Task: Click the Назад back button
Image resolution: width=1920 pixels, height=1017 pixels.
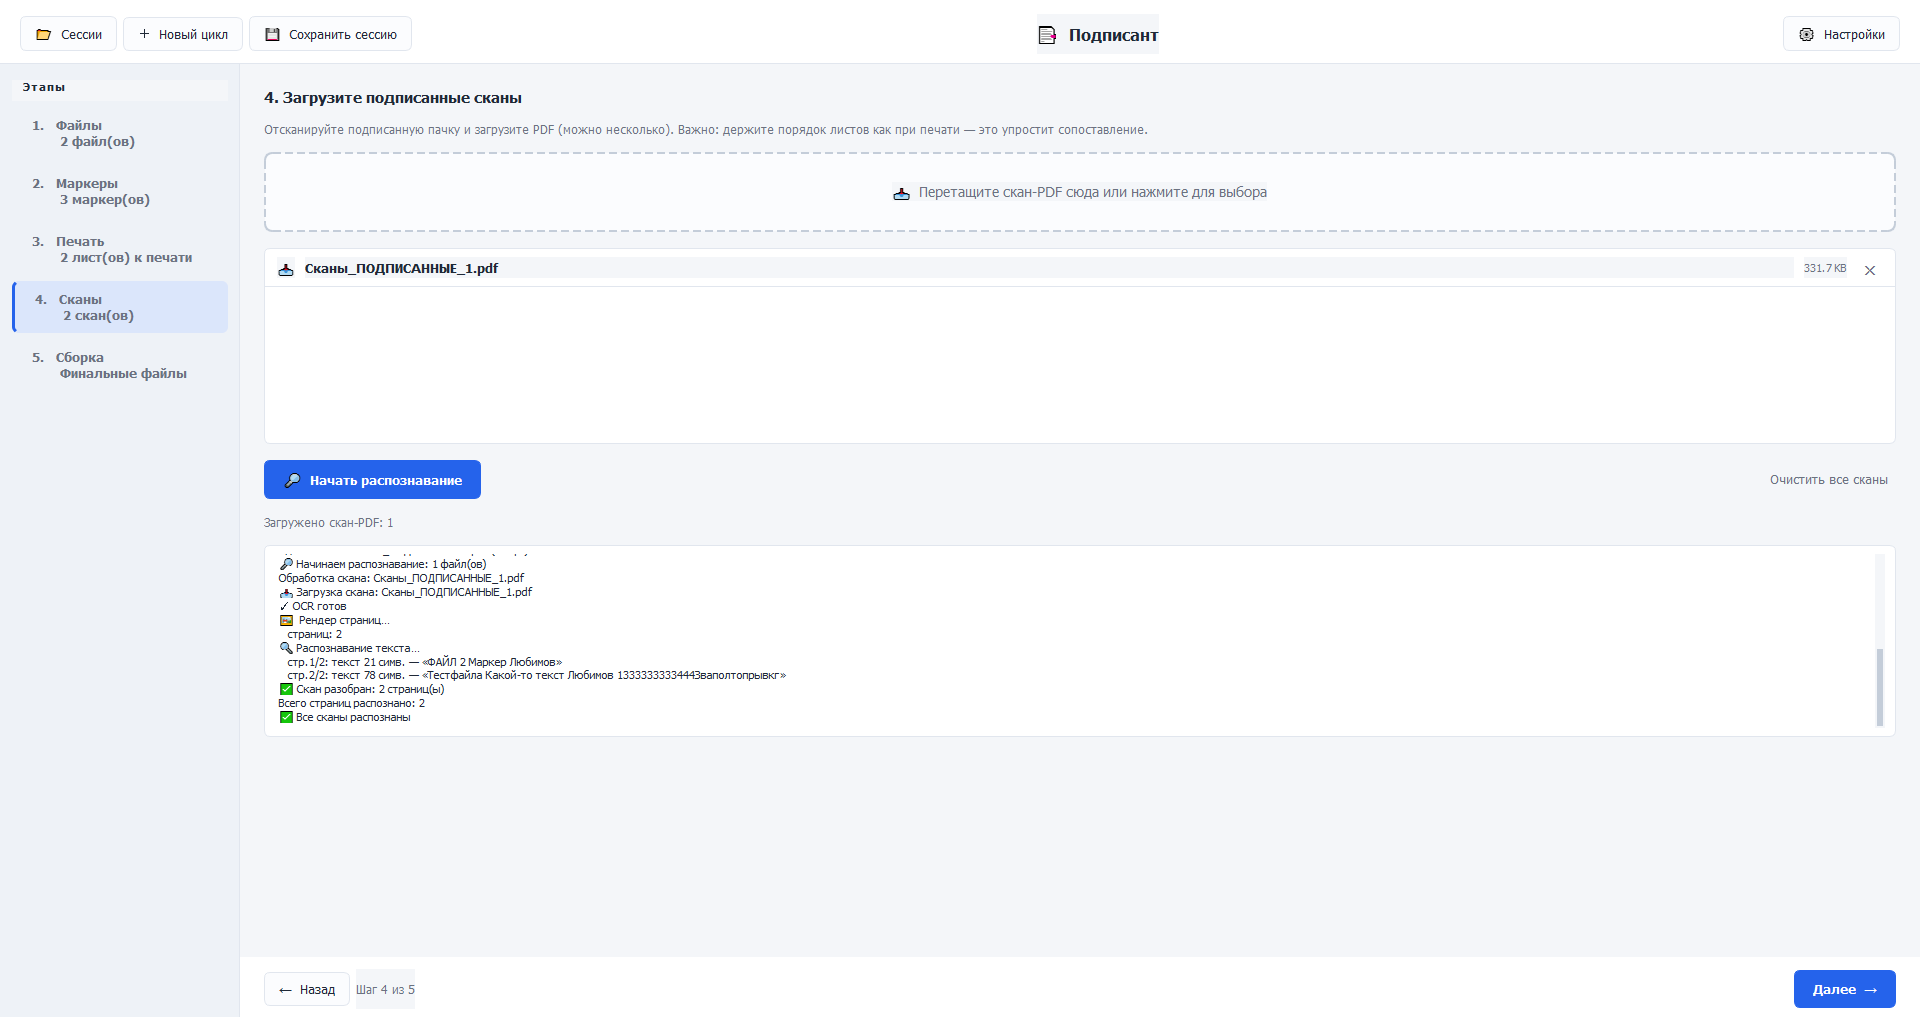Action: pos(307,989)
